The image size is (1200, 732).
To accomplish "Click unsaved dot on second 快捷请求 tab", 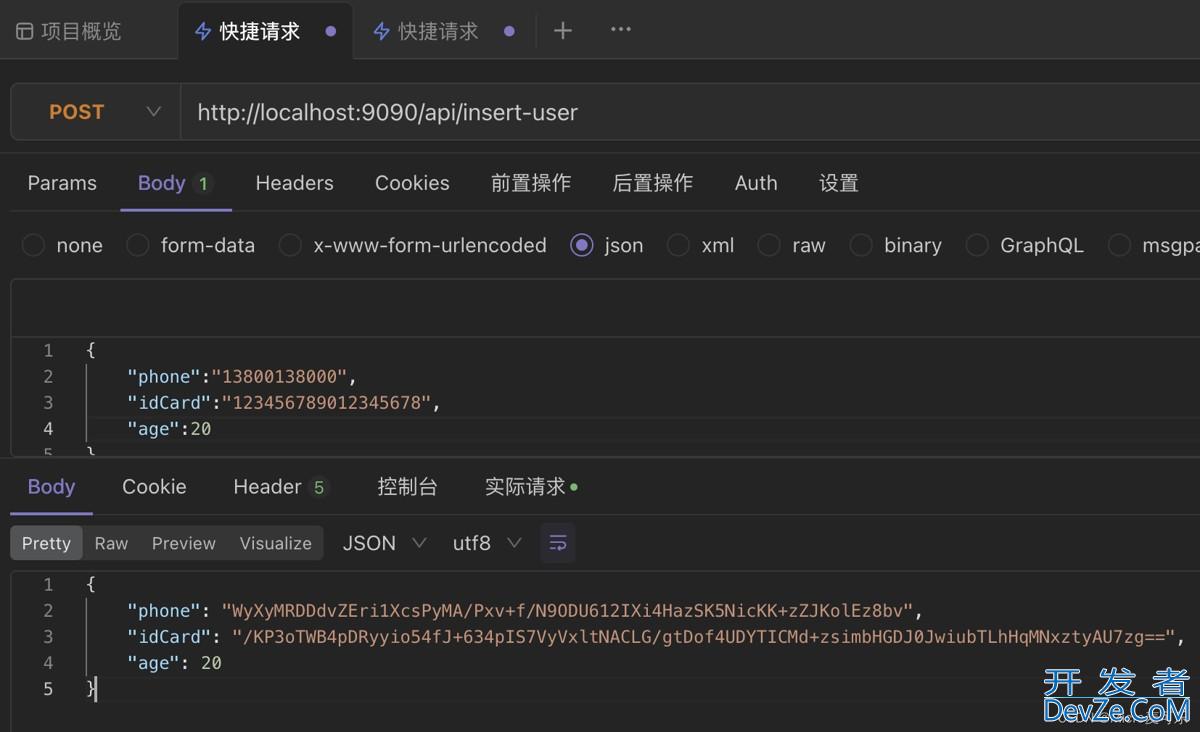I will click(509, 32).
